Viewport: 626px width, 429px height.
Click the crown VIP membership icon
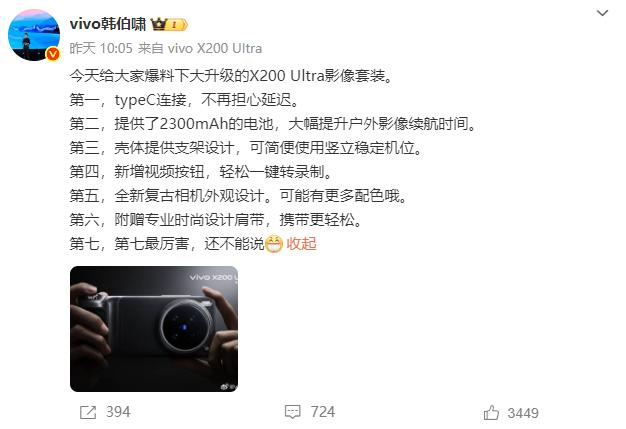click(158, 24)
